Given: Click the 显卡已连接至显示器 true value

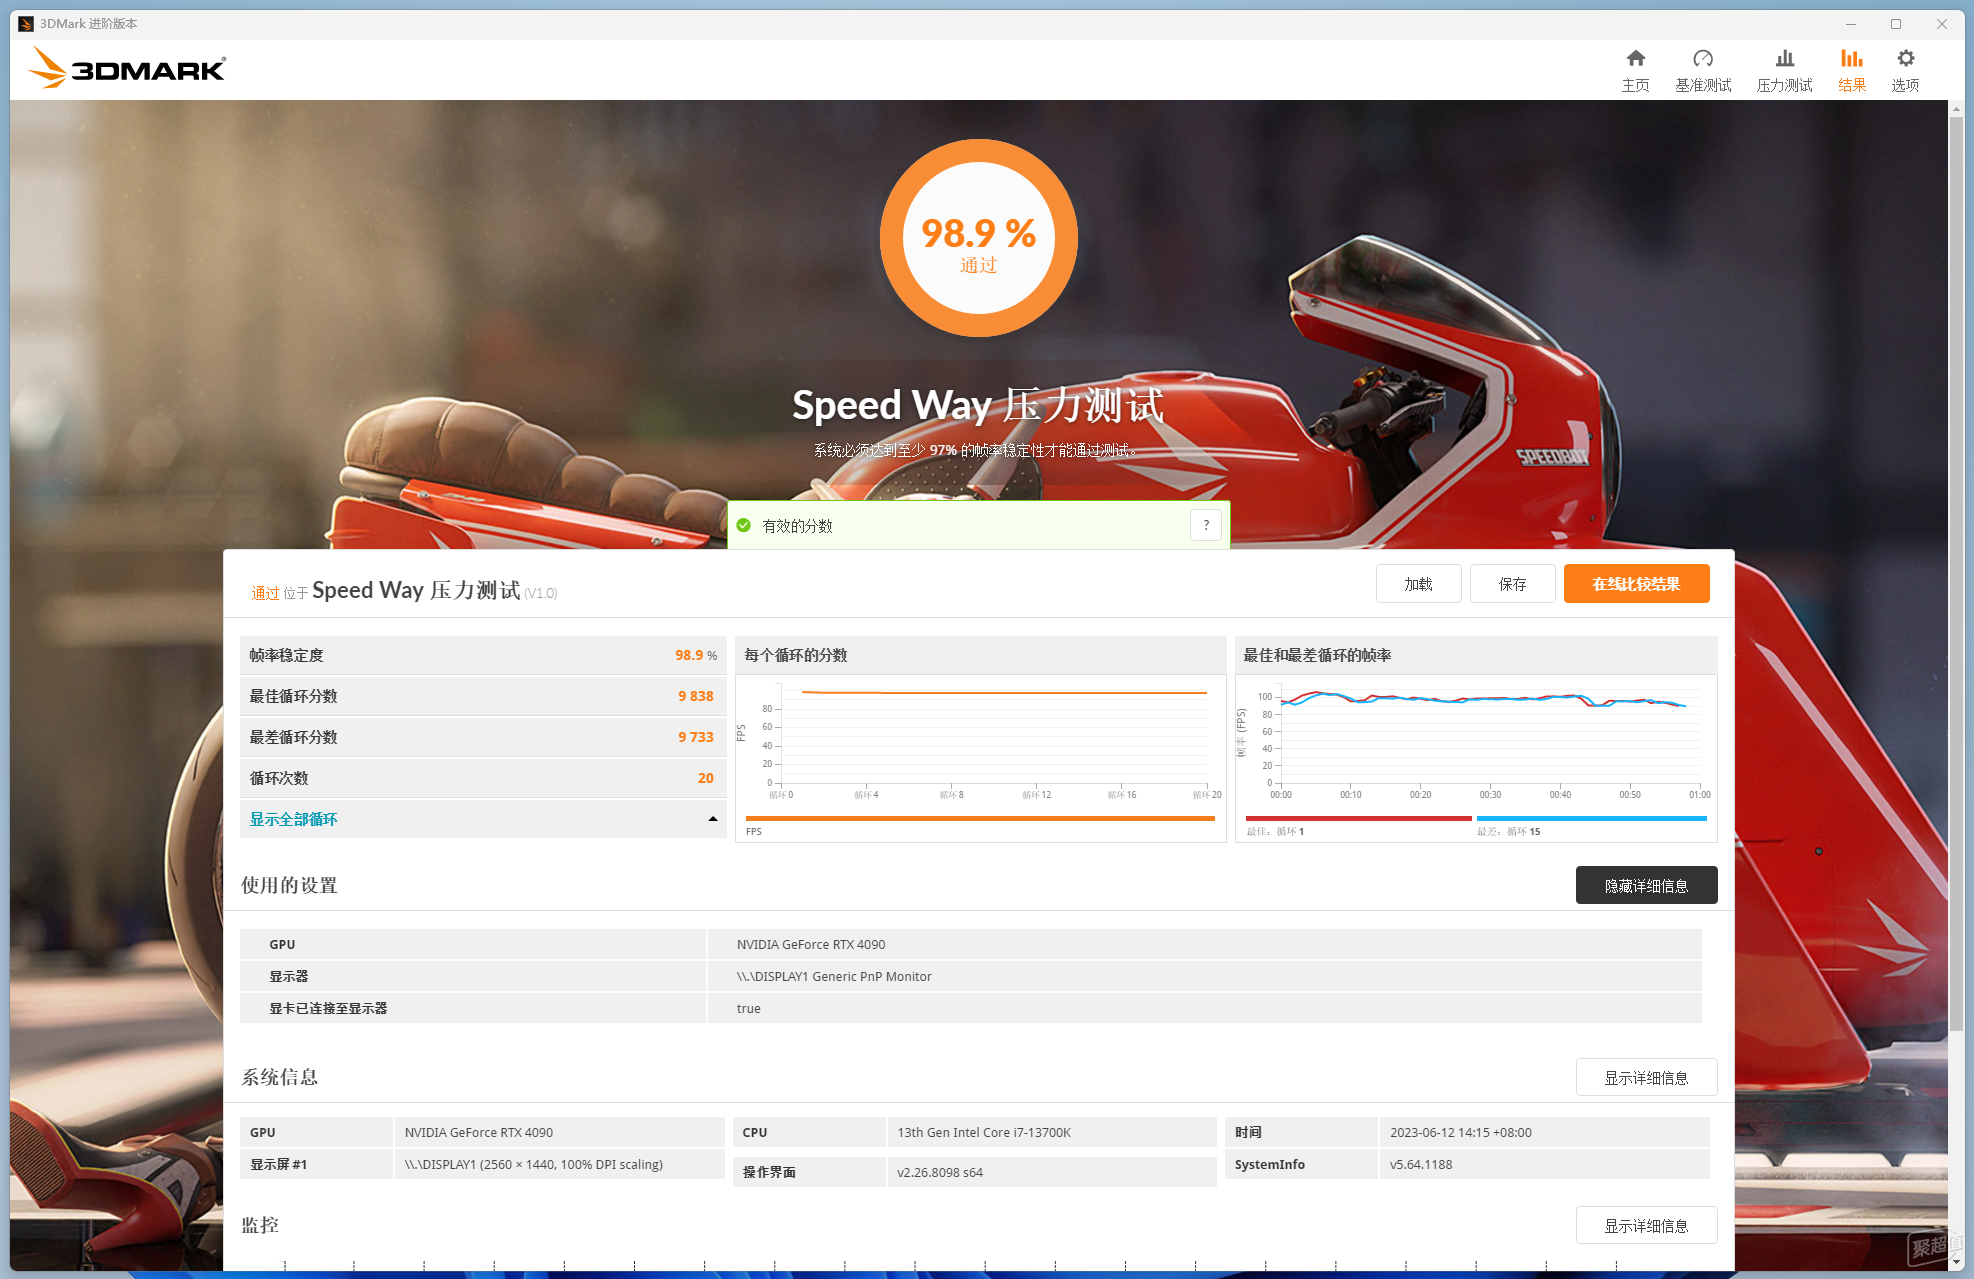Looking at the screenshot, I should tap(748, 1008).
